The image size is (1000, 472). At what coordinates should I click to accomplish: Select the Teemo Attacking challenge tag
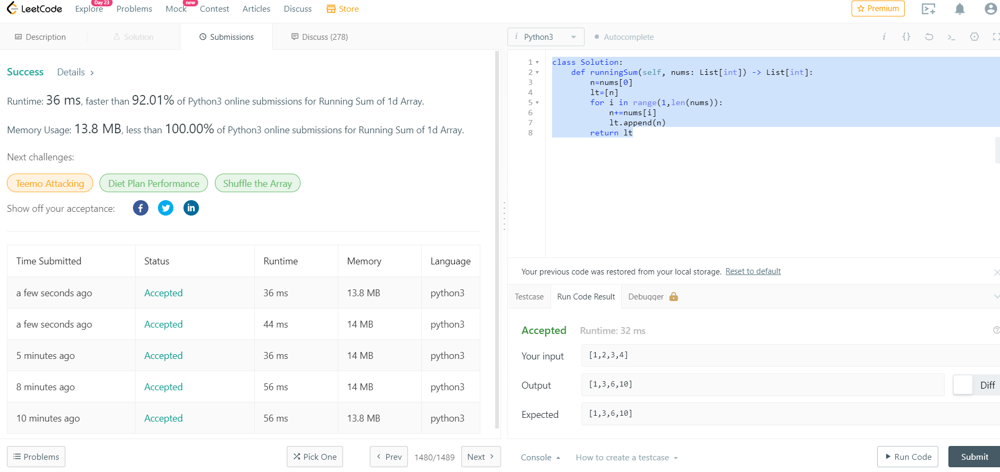point(50,184)
